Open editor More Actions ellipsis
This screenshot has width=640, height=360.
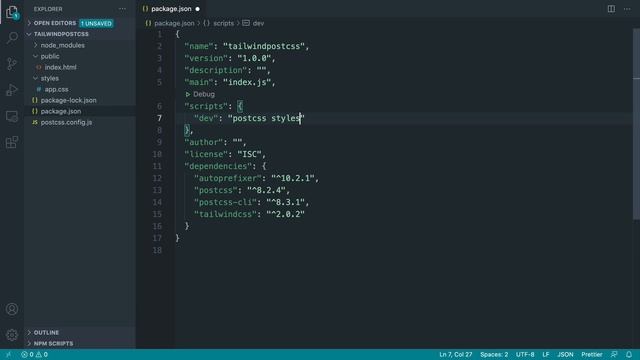(627, 9)
